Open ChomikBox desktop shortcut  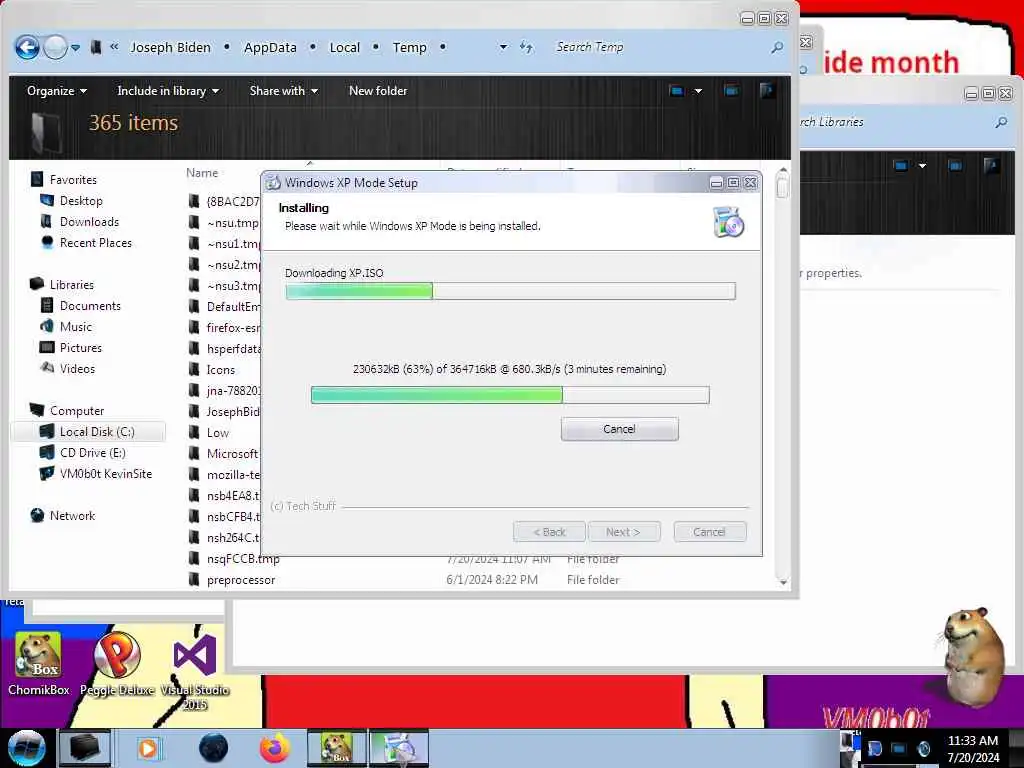tap(39, 664)
